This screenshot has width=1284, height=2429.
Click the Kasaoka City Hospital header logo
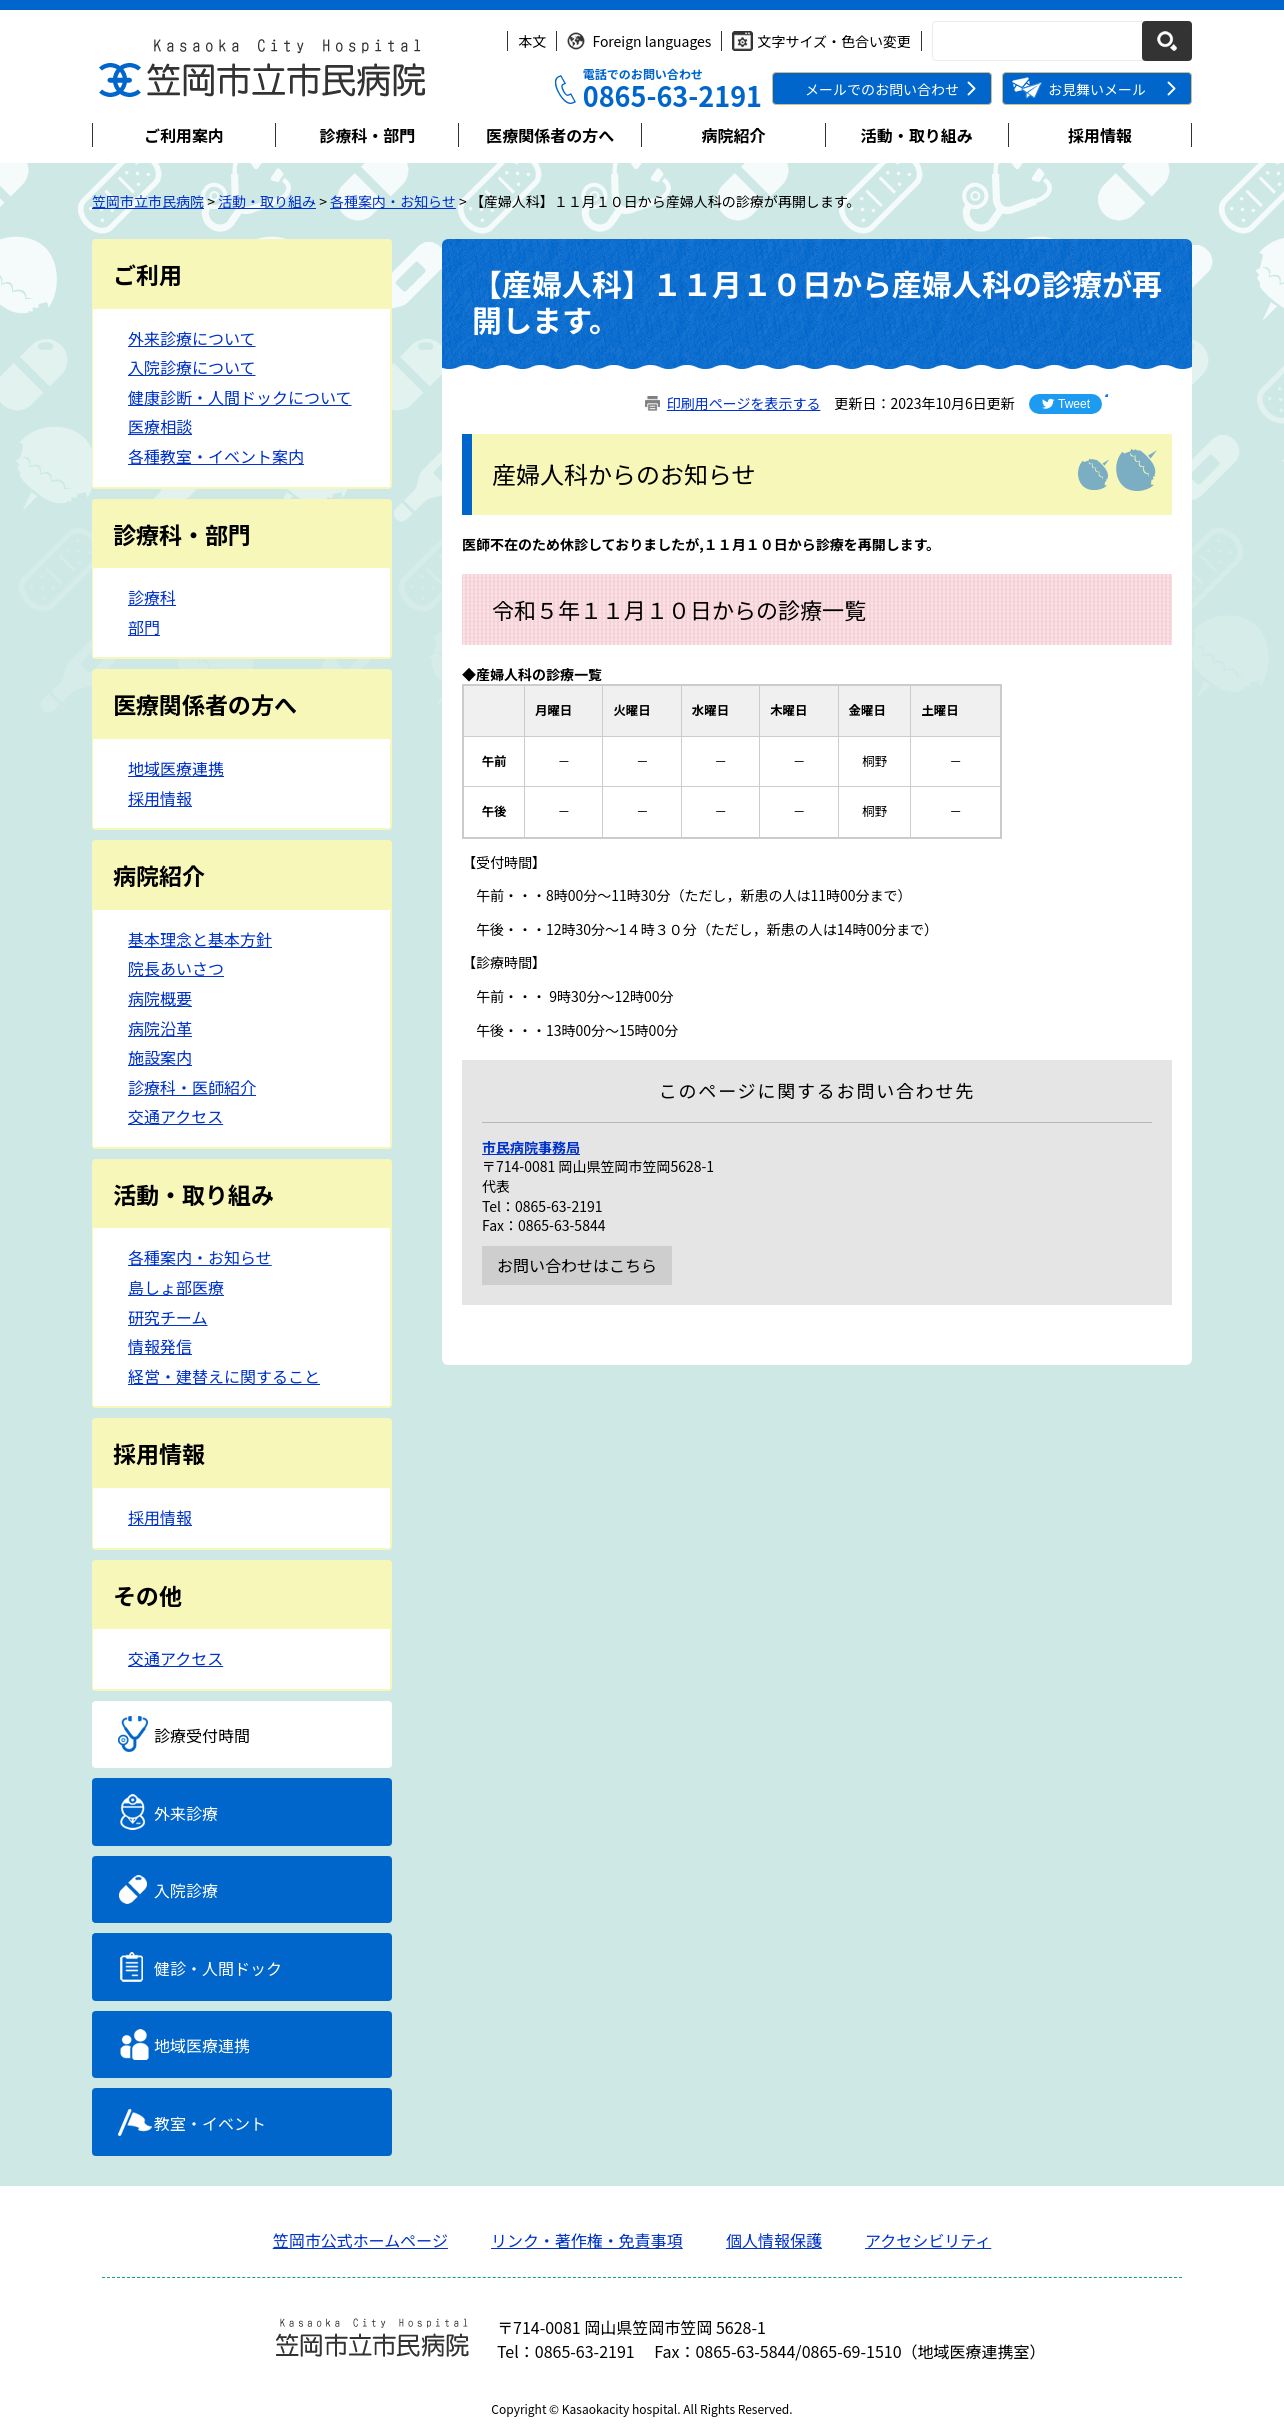[262, 69]
